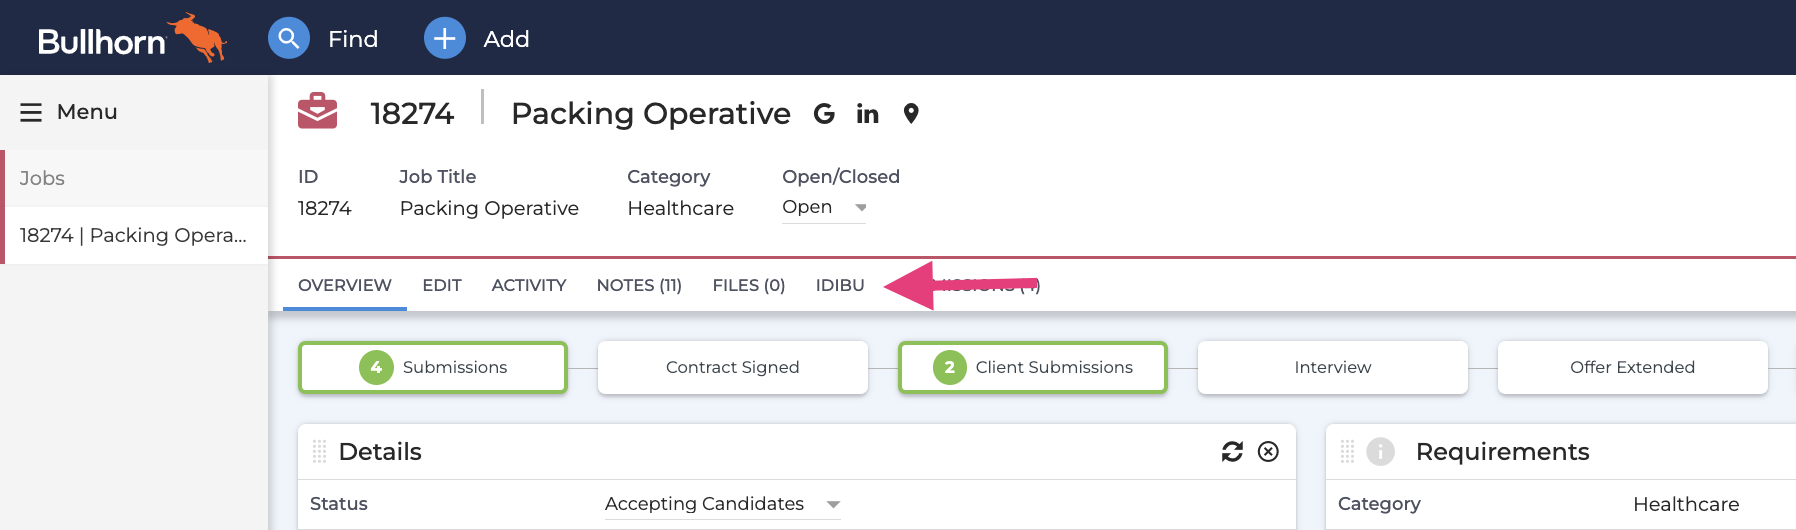This screenshot has width=1796, height=530.
Task: Open the NOTES (11) tab
Action: [639, 285]
